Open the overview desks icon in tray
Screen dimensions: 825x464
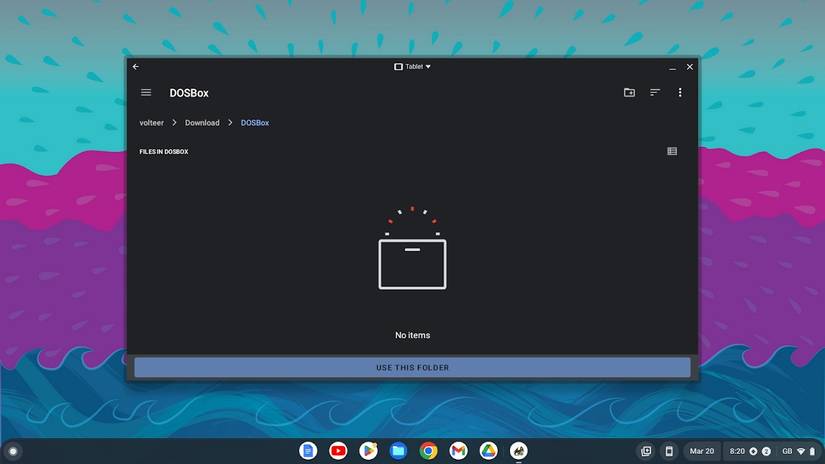[x=646, y=451]
